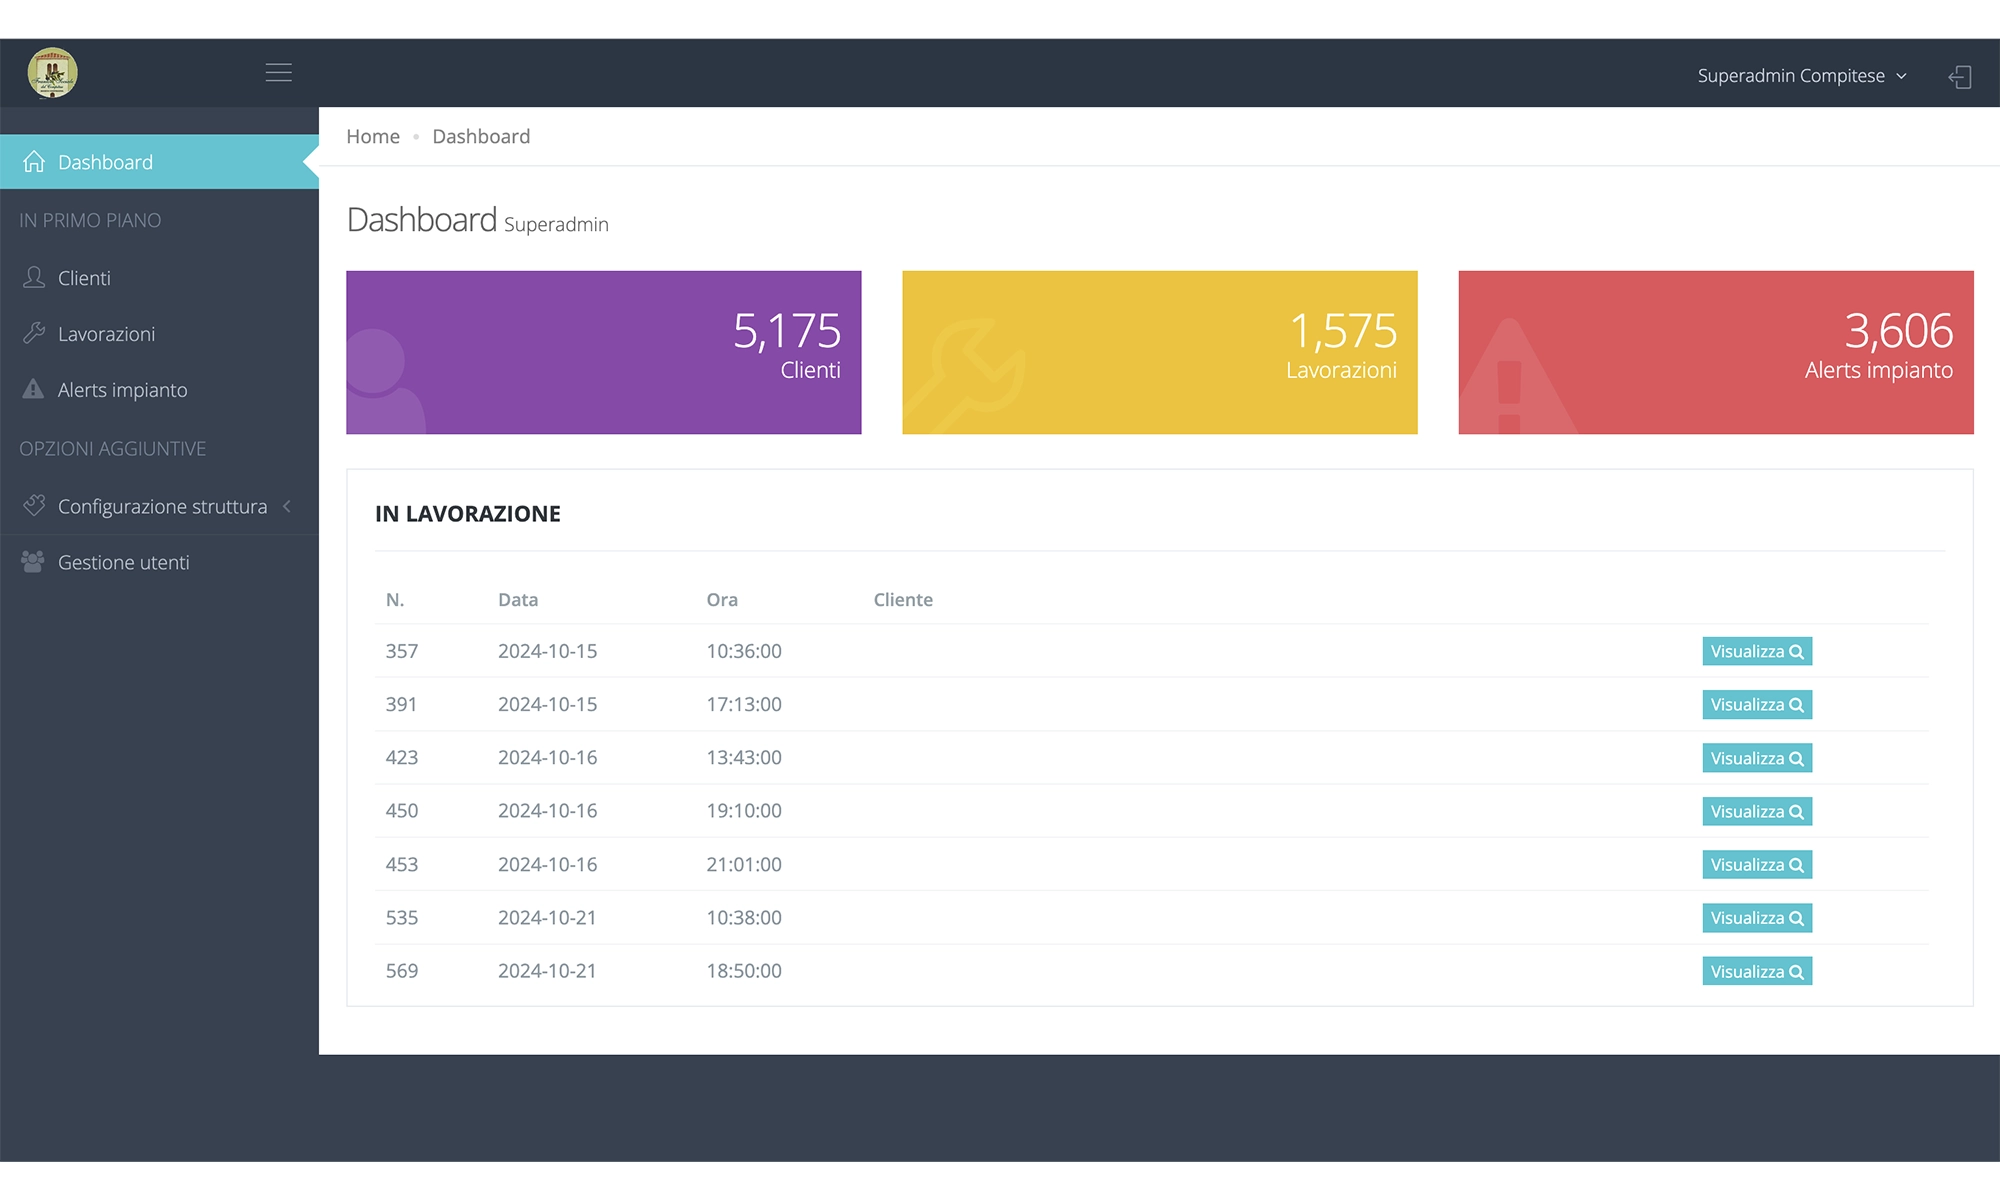Click the wrench icon beside Lavorazioni
This screenshot has width=2000, height=1200.
(34, 333)
